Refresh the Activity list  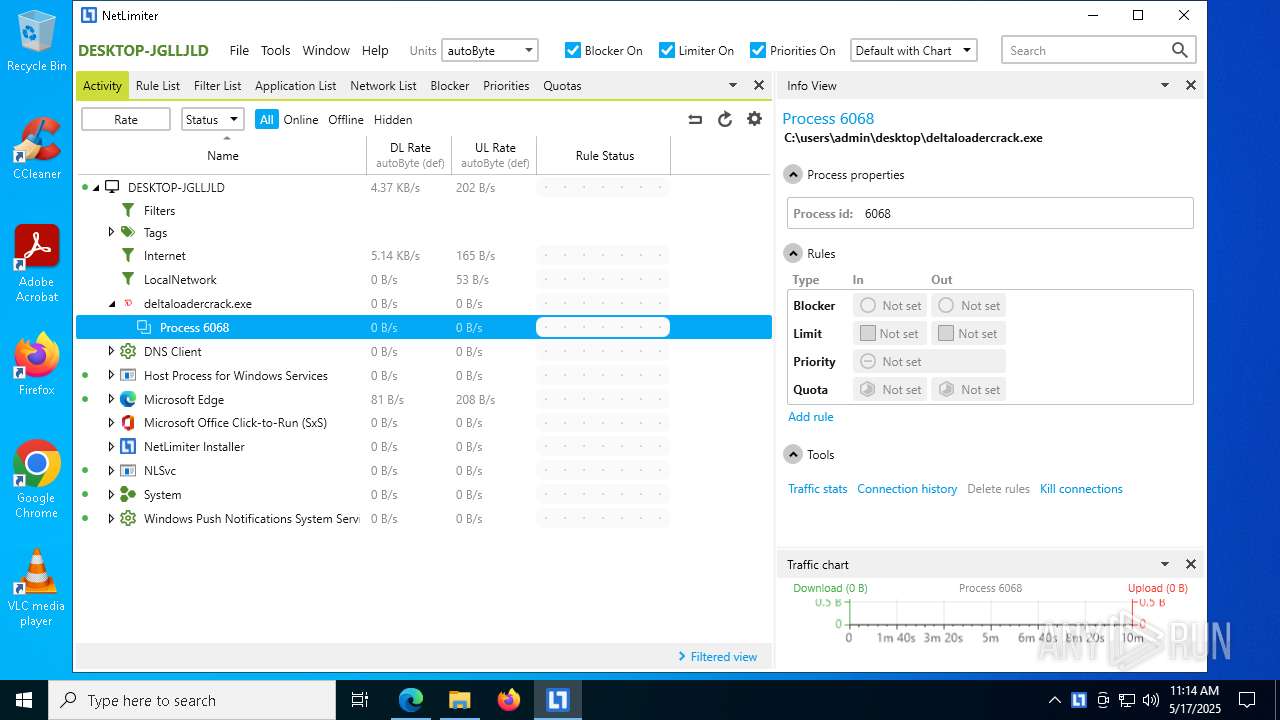725,119
